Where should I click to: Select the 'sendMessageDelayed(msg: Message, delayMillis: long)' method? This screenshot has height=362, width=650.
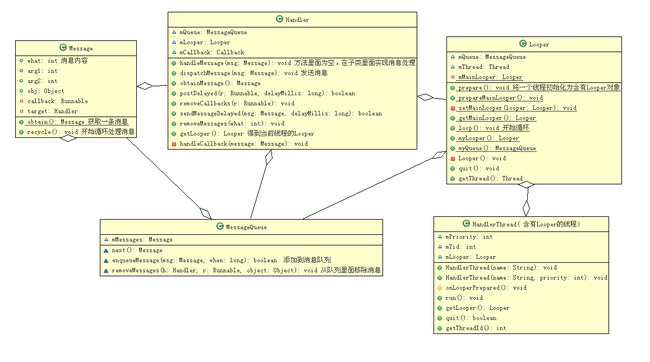pyautogui.click(x=281, y=114)
